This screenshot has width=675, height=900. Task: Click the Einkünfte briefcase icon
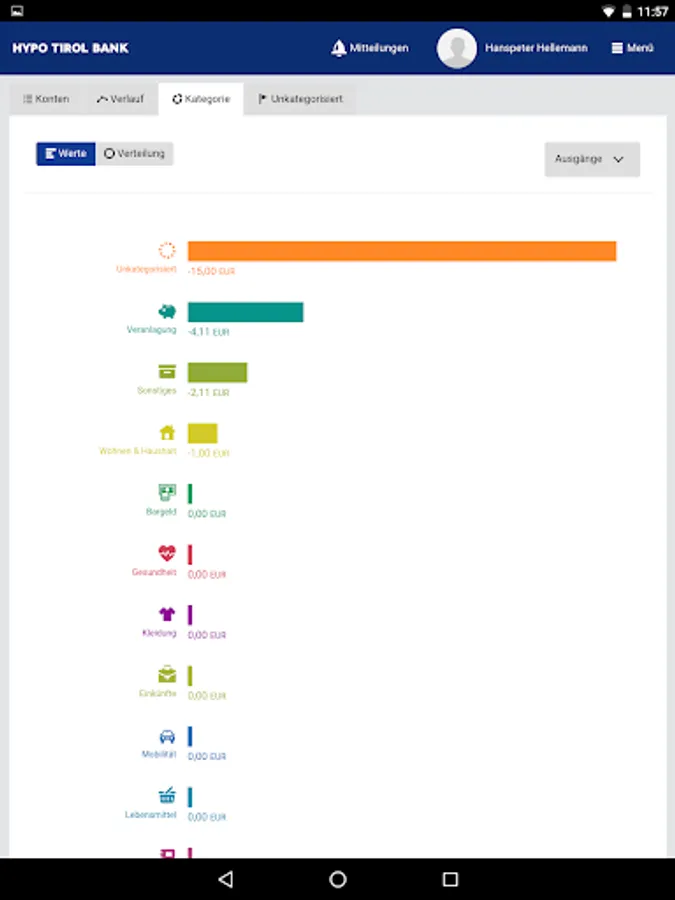pyautogui.click(x=167, y=675)
